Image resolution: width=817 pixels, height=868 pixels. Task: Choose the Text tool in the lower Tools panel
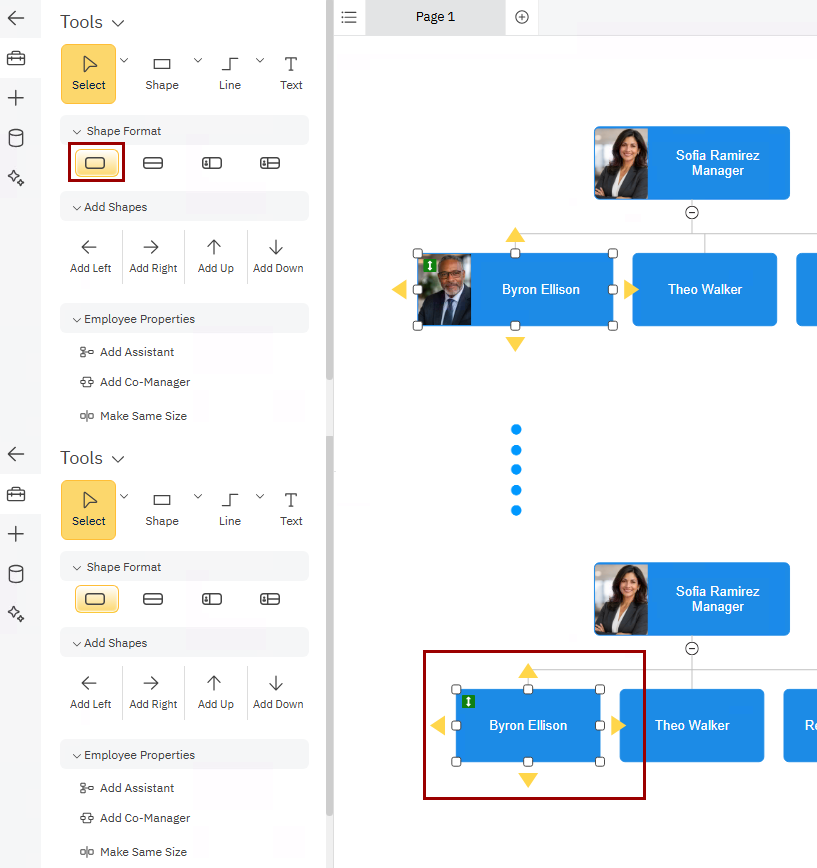(291, 509)
